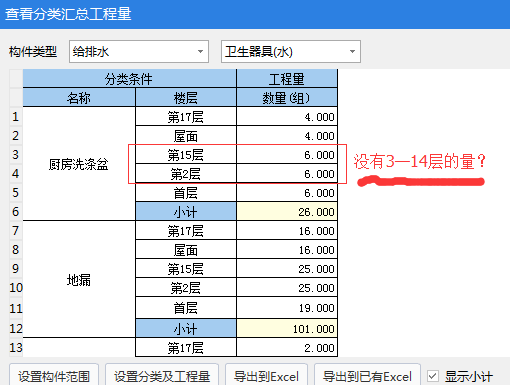
Task: Click the 导出到Excel button
Action: pyautogui.click(x=266, y=376)
